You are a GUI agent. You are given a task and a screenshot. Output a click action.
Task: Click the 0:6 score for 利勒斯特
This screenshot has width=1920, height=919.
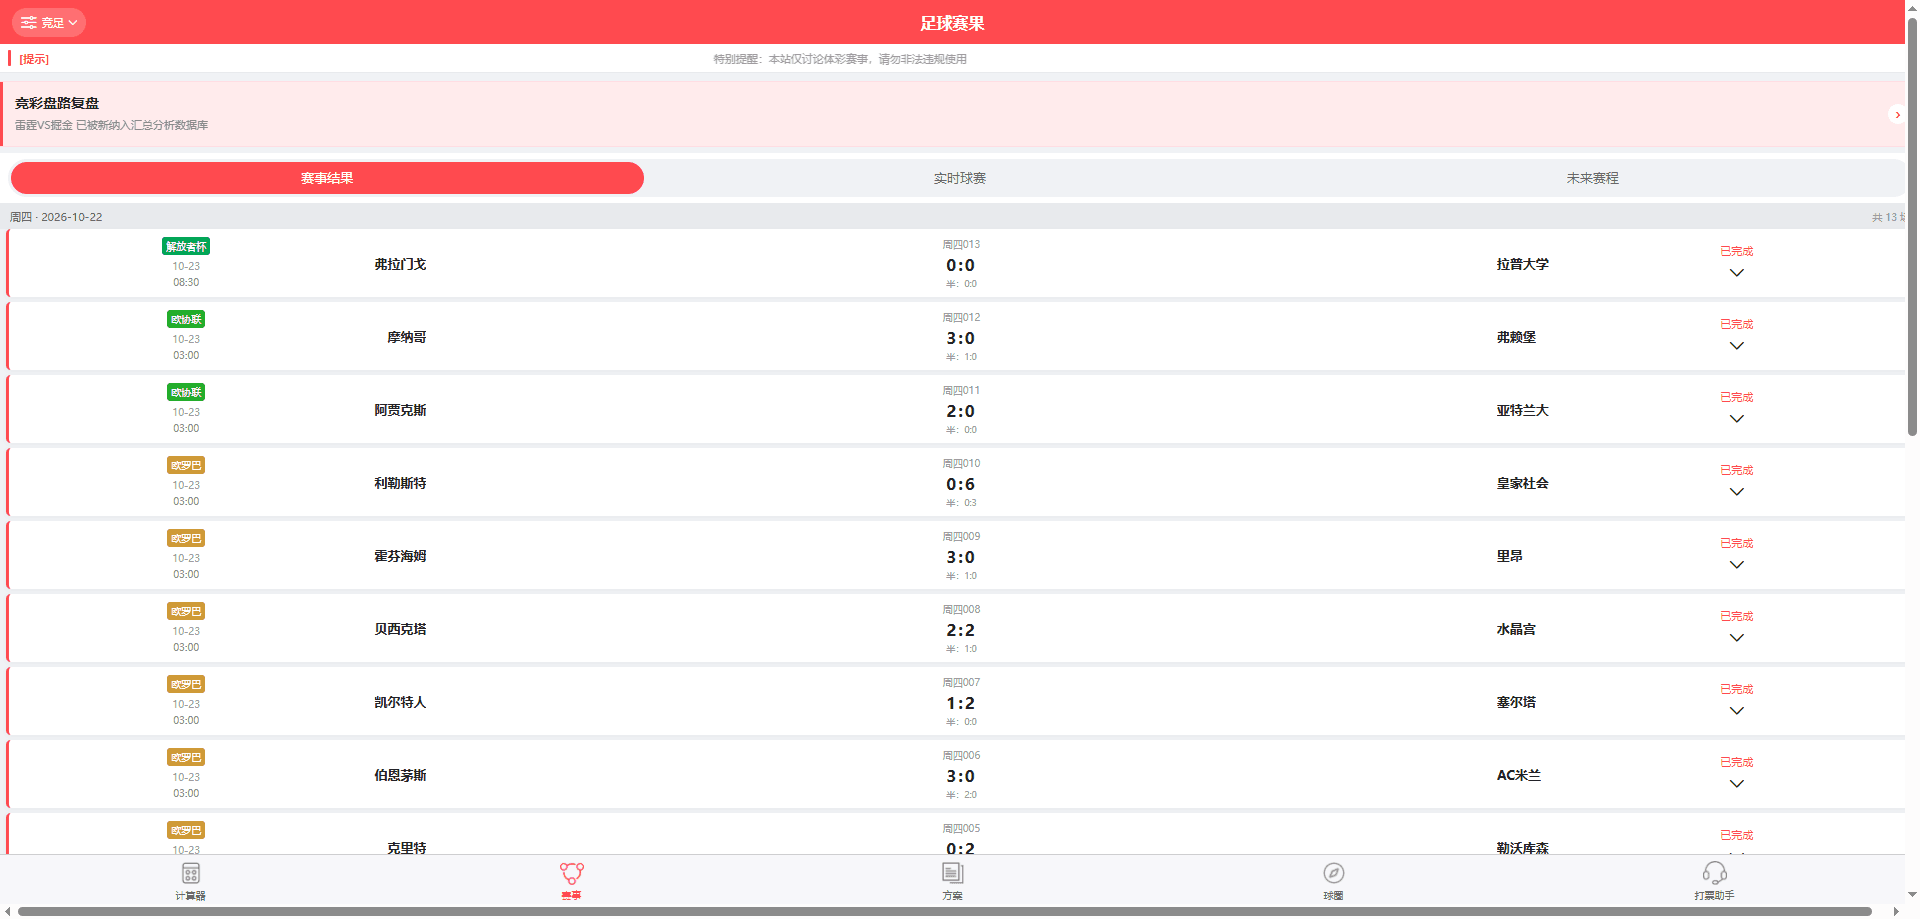[x=960, y=484]
